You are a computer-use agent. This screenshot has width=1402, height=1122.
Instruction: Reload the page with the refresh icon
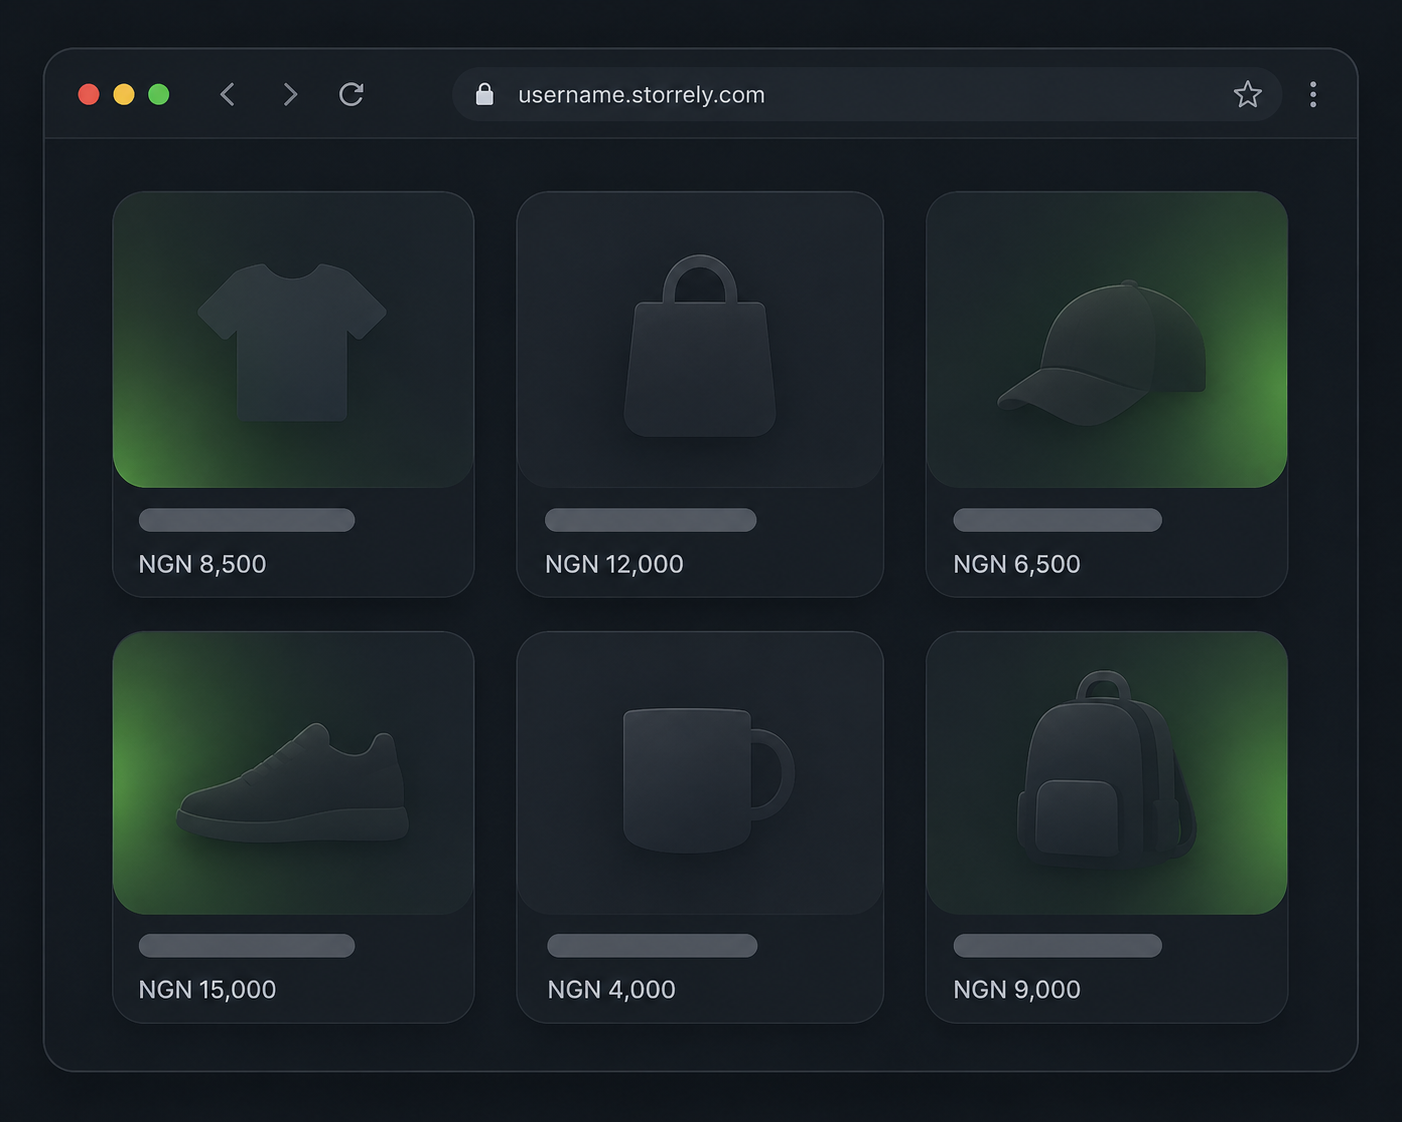(x=351, y=94)
